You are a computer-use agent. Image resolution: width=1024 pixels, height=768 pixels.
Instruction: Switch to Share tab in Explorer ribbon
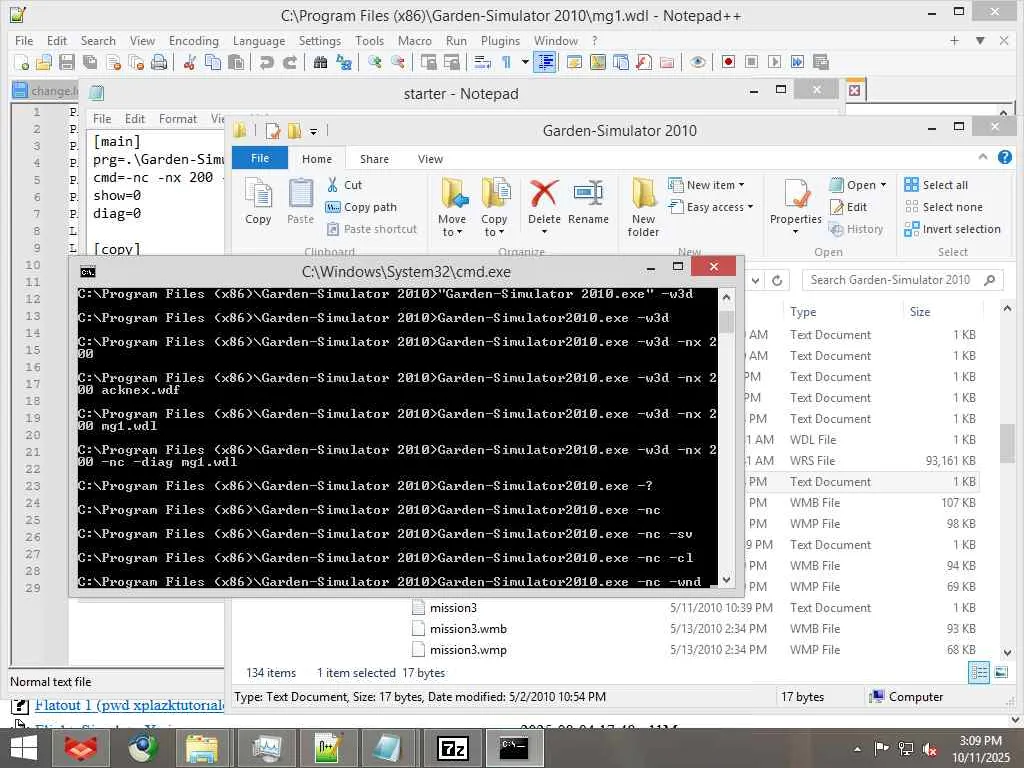(x=374, y=159)
